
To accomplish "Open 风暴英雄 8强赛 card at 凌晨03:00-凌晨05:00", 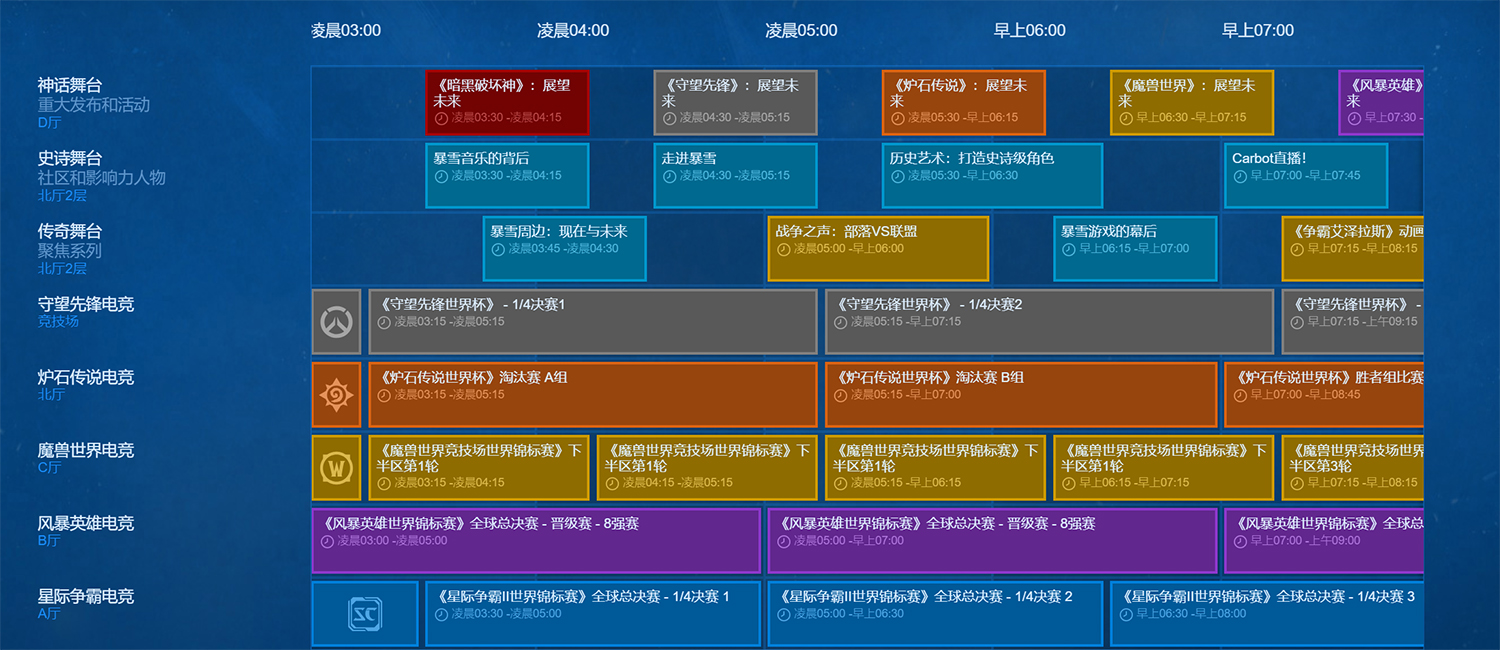I will [x=536, y=541].
